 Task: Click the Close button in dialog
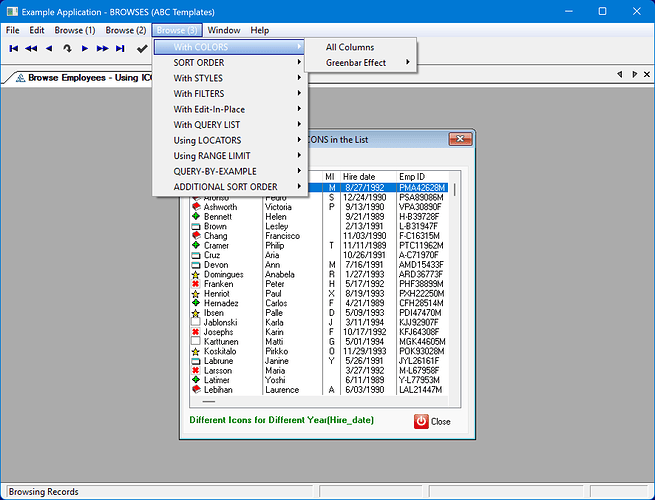[432, 421]
